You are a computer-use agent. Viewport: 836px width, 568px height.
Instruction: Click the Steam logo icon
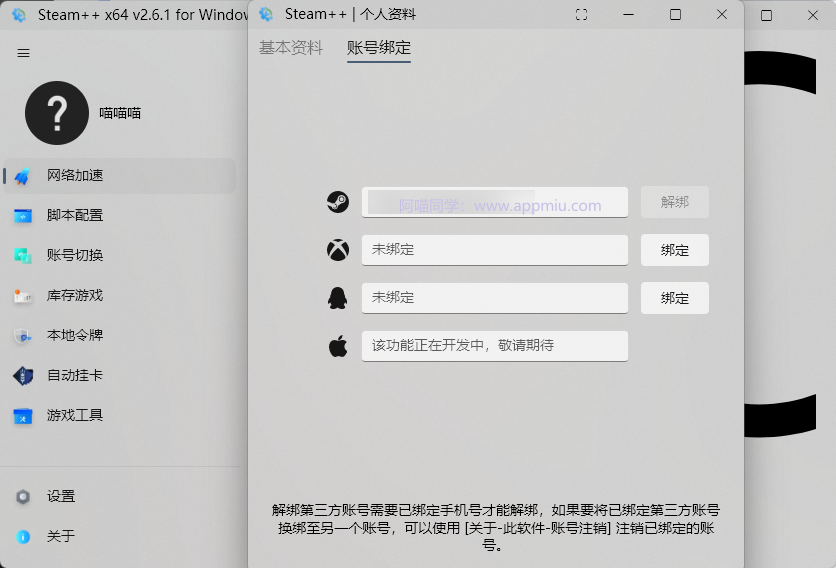click(x=338, y=202)
